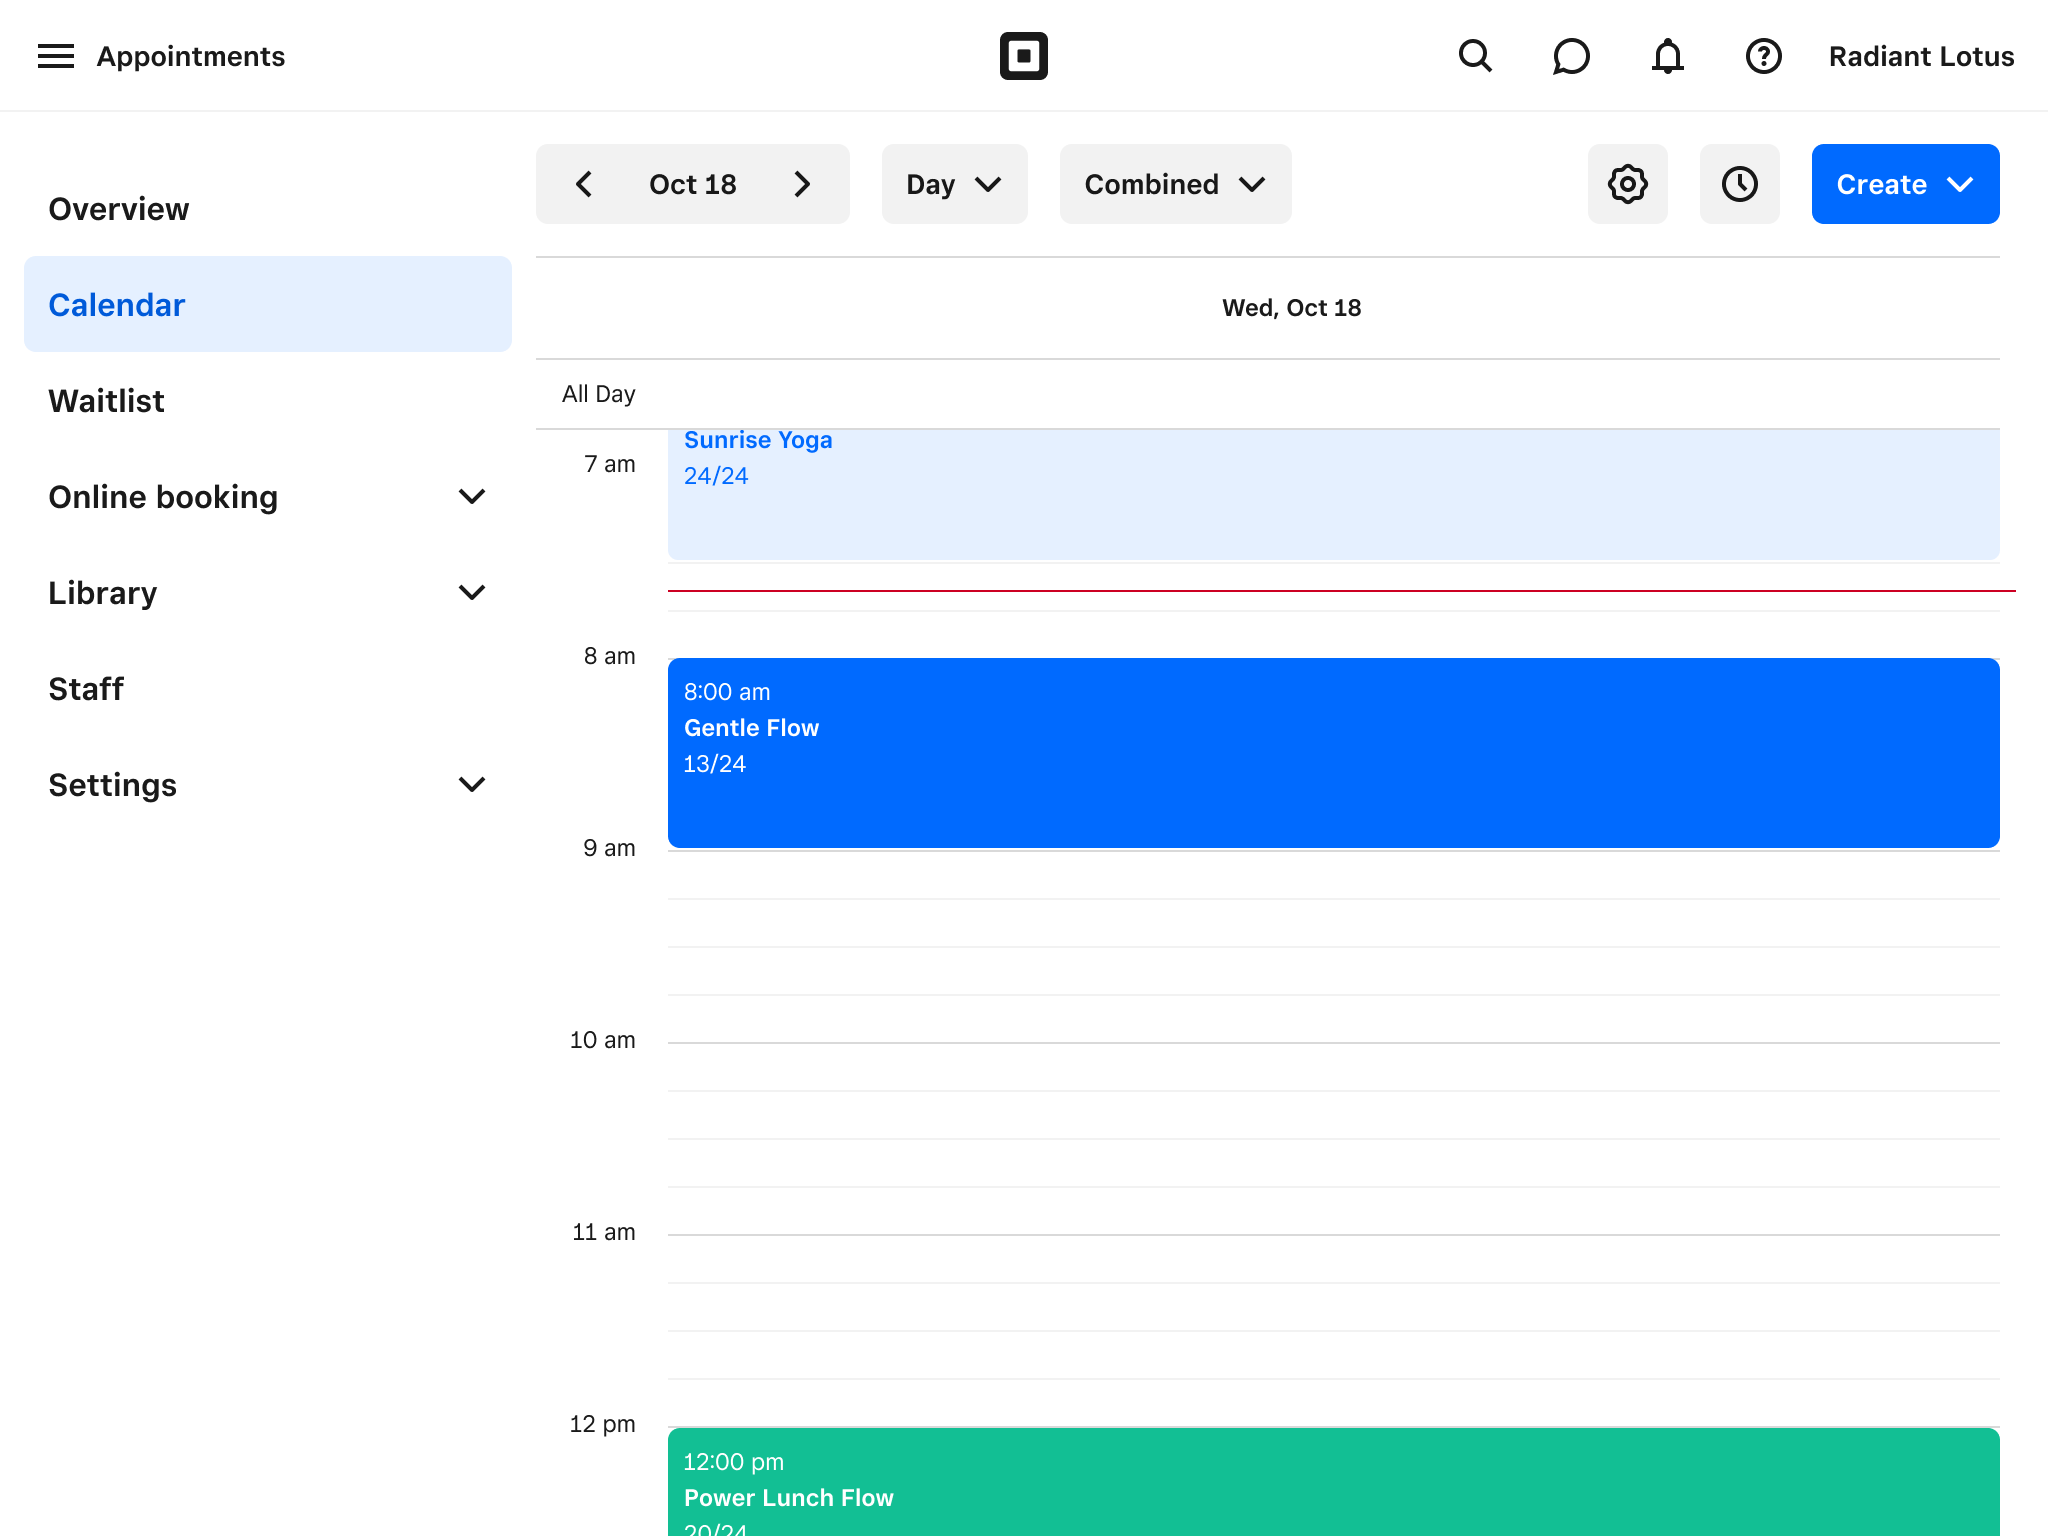The width and height of the screenshot is (2048, 1536).
Task: Open the Create dropdown button
Action: (x=1905, y=184)
